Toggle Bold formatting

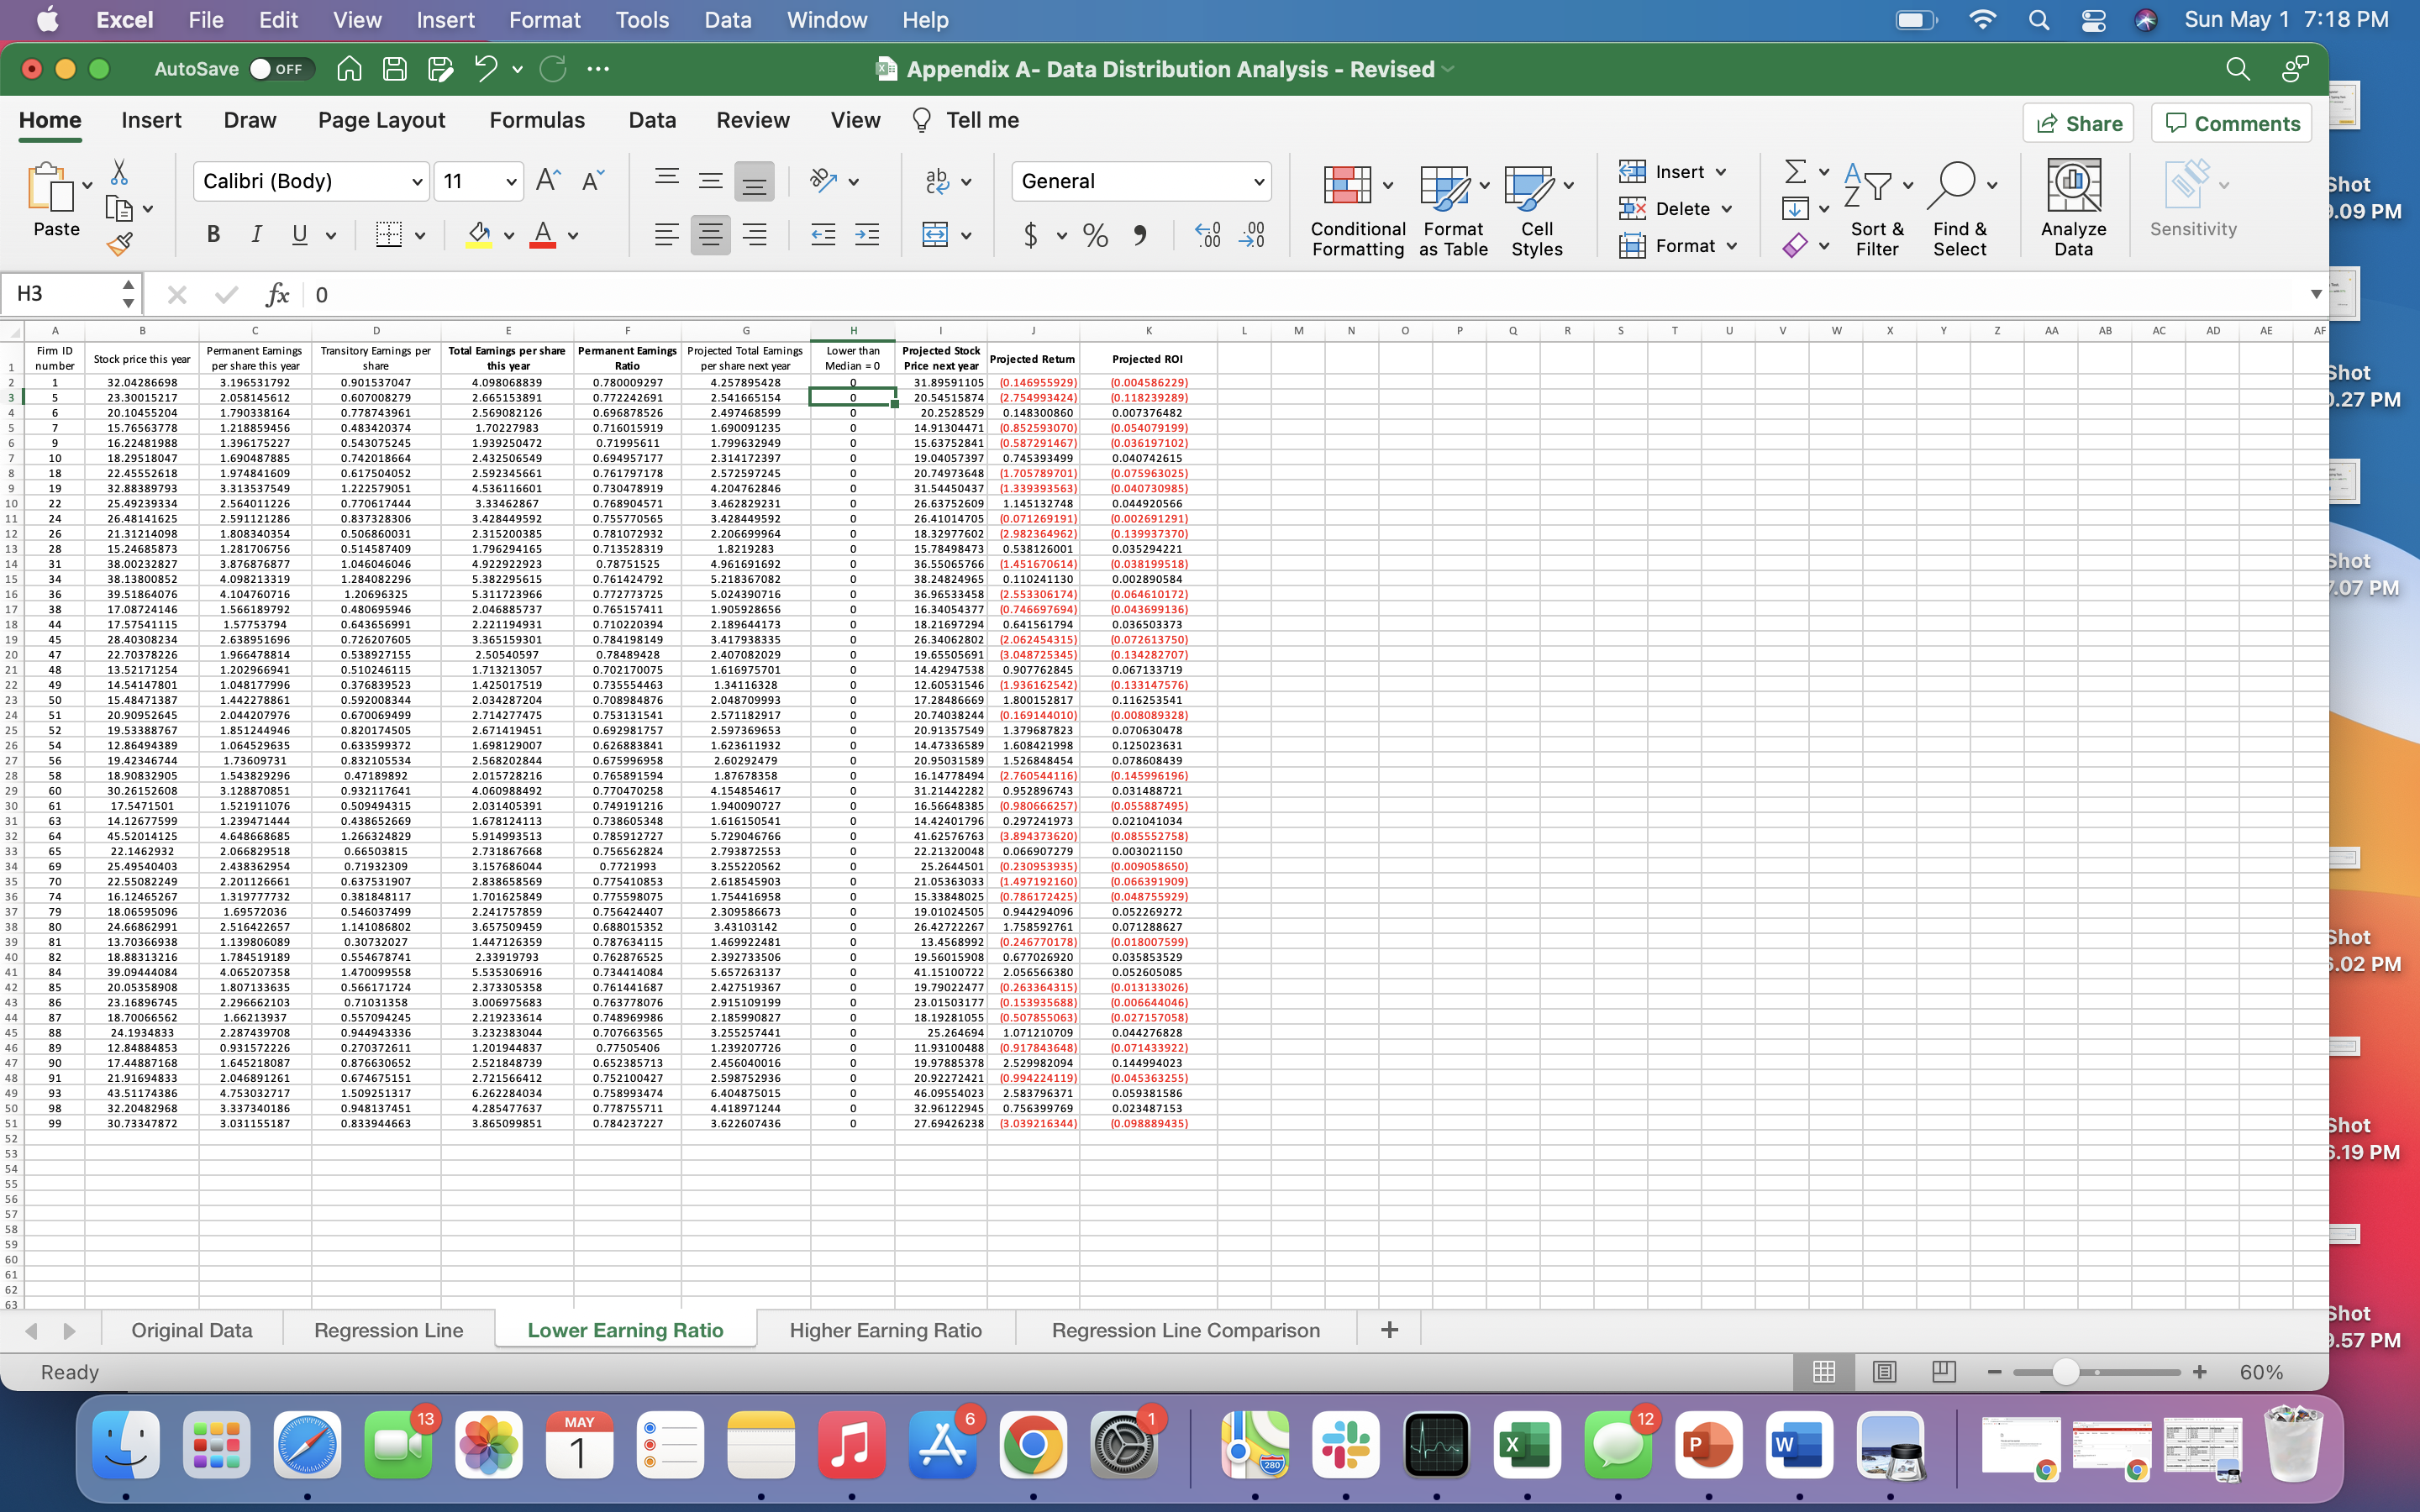click(213, 235)
